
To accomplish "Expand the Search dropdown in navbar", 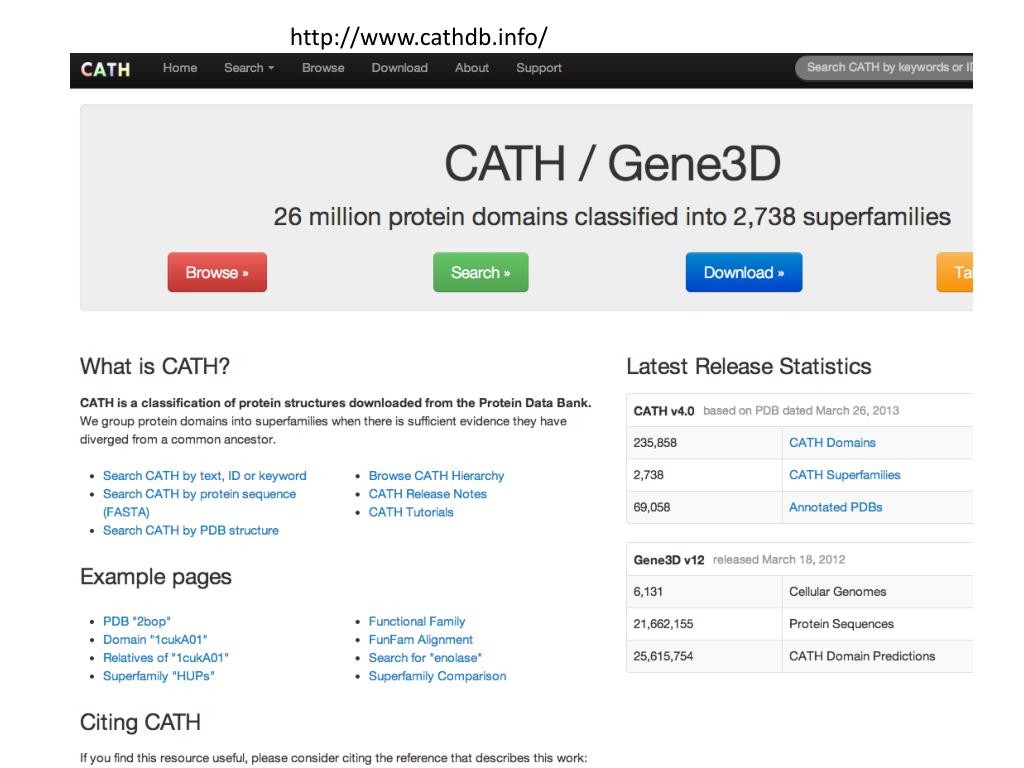I will [x=249, y=68].
